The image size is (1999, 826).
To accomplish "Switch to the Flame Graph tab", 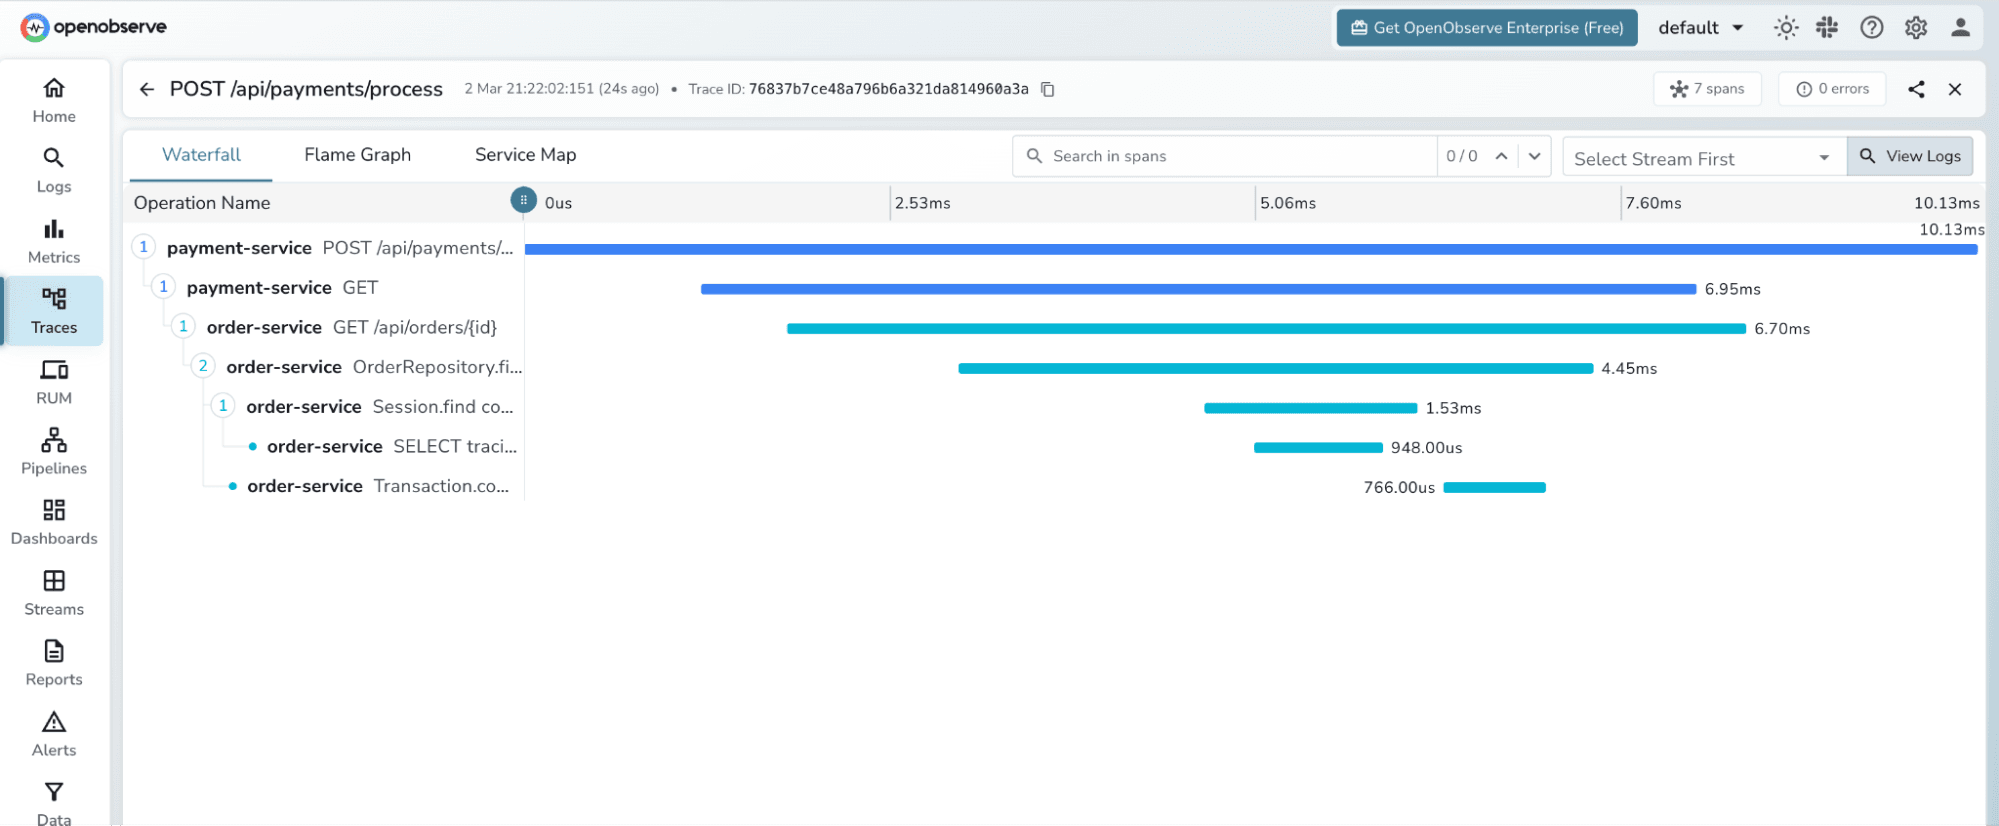I will (357, 155).
